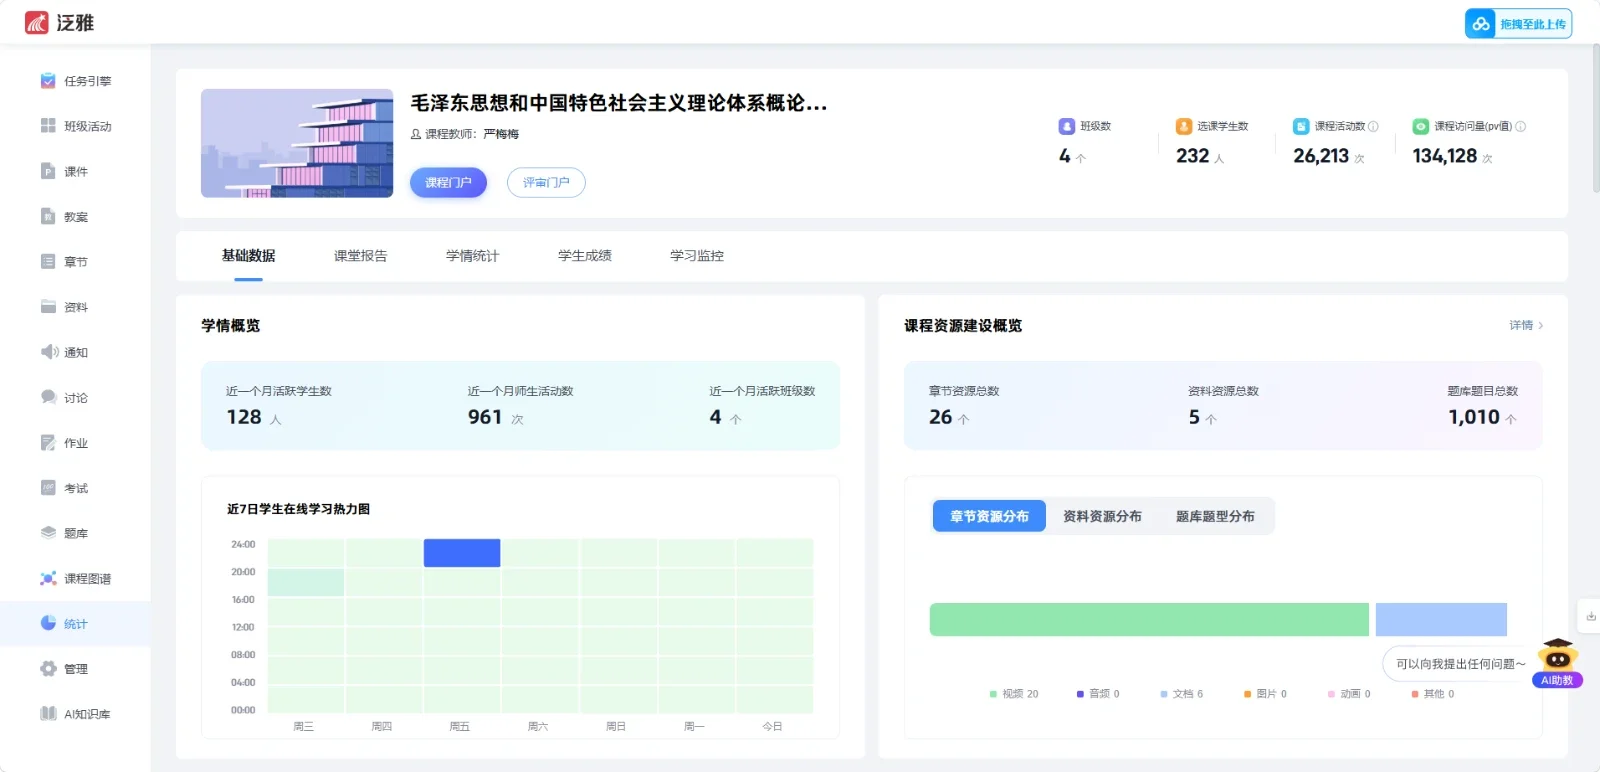Open the AI助教 assistant robot
Viewport: 1600px width, 772px height.
click(1557, 663)
